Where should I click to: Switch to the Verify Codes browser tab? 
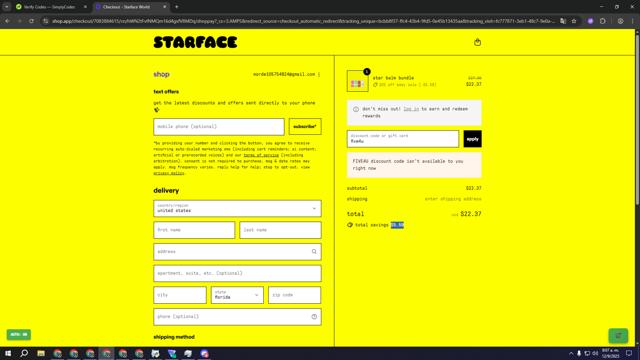50,7
